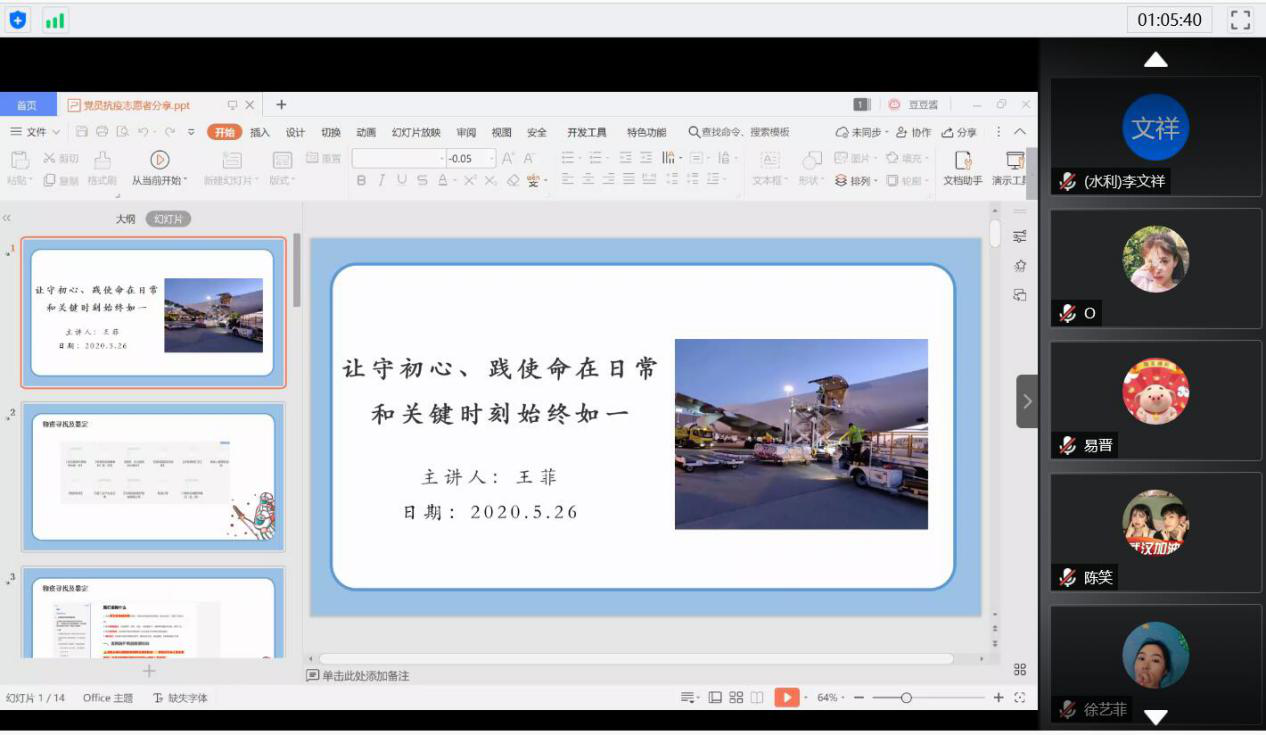1266x735 pixels.
Task: Switch to slide sorter grid view icon
Action: click(736, 697)
